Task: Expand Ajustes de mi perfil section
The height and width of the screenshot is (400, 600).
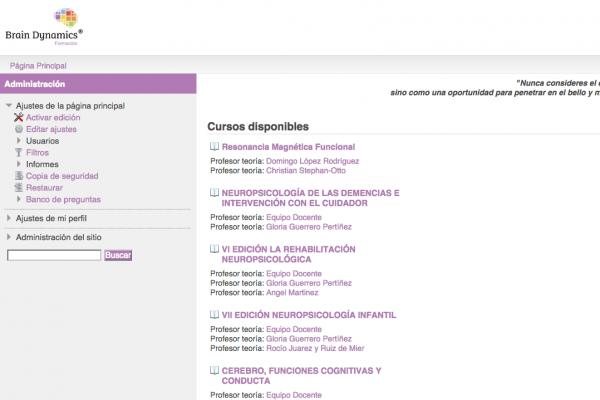Action: tap(9, 218)
